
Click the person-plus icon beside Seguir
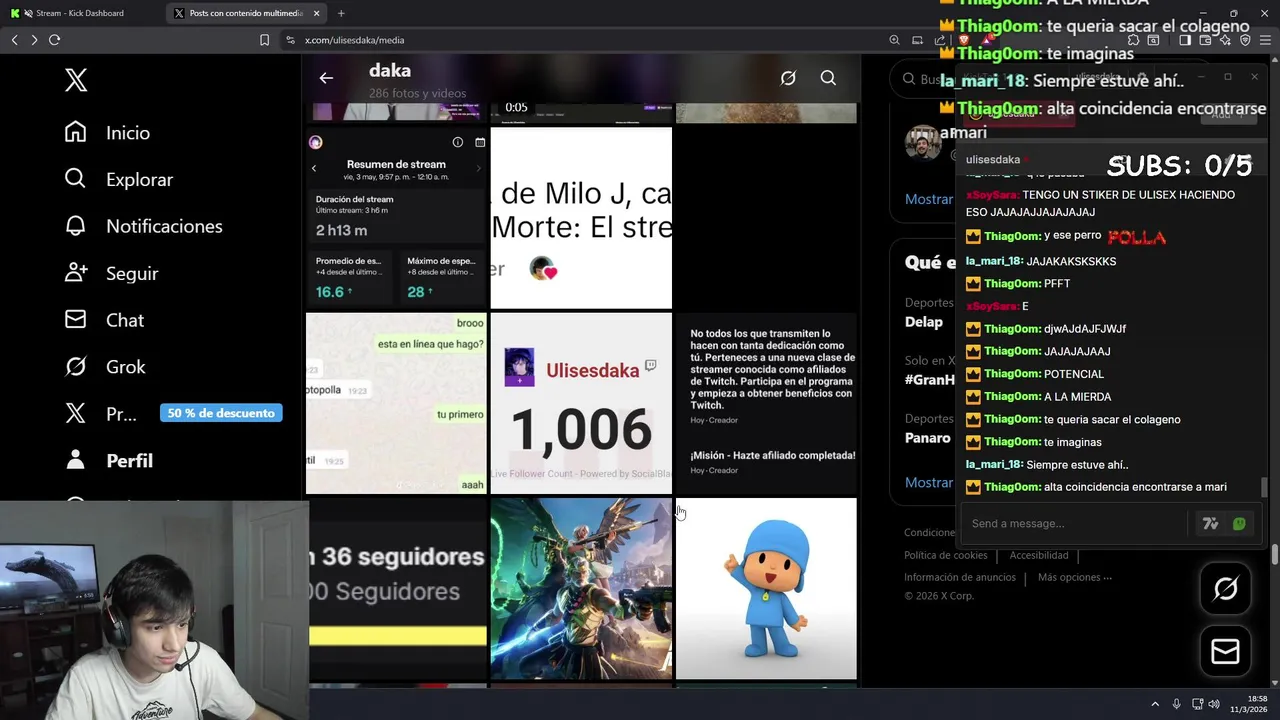pyautogui.click(x=75, y=273)
